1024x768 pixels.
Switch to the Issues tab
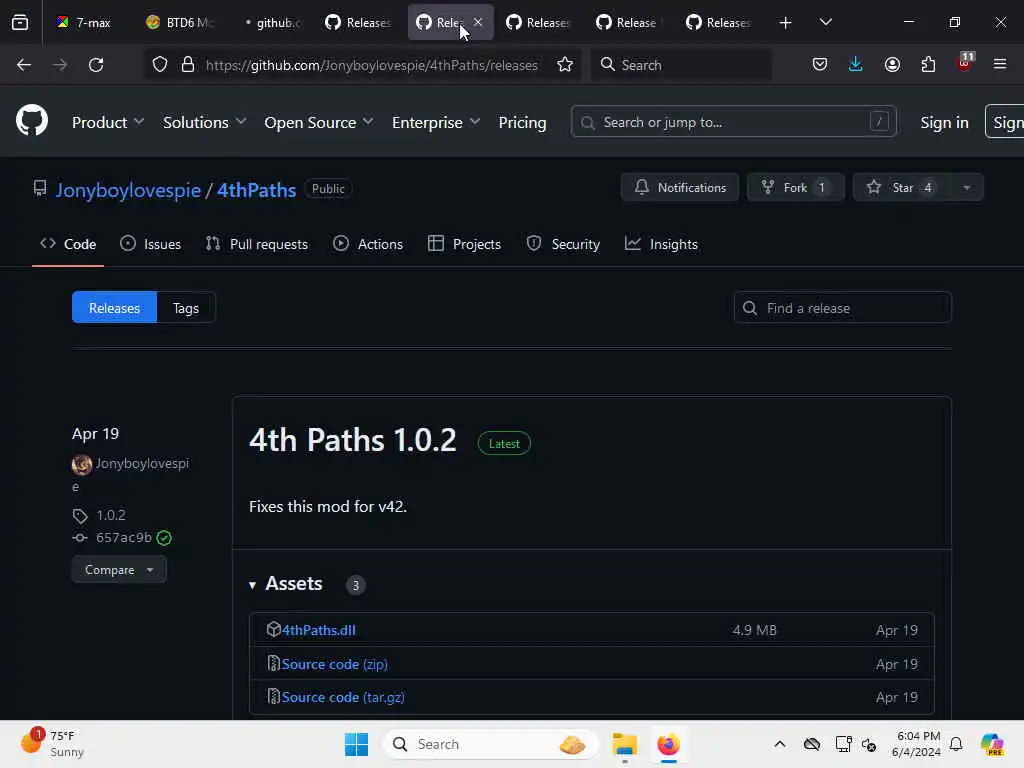[151, 244]
